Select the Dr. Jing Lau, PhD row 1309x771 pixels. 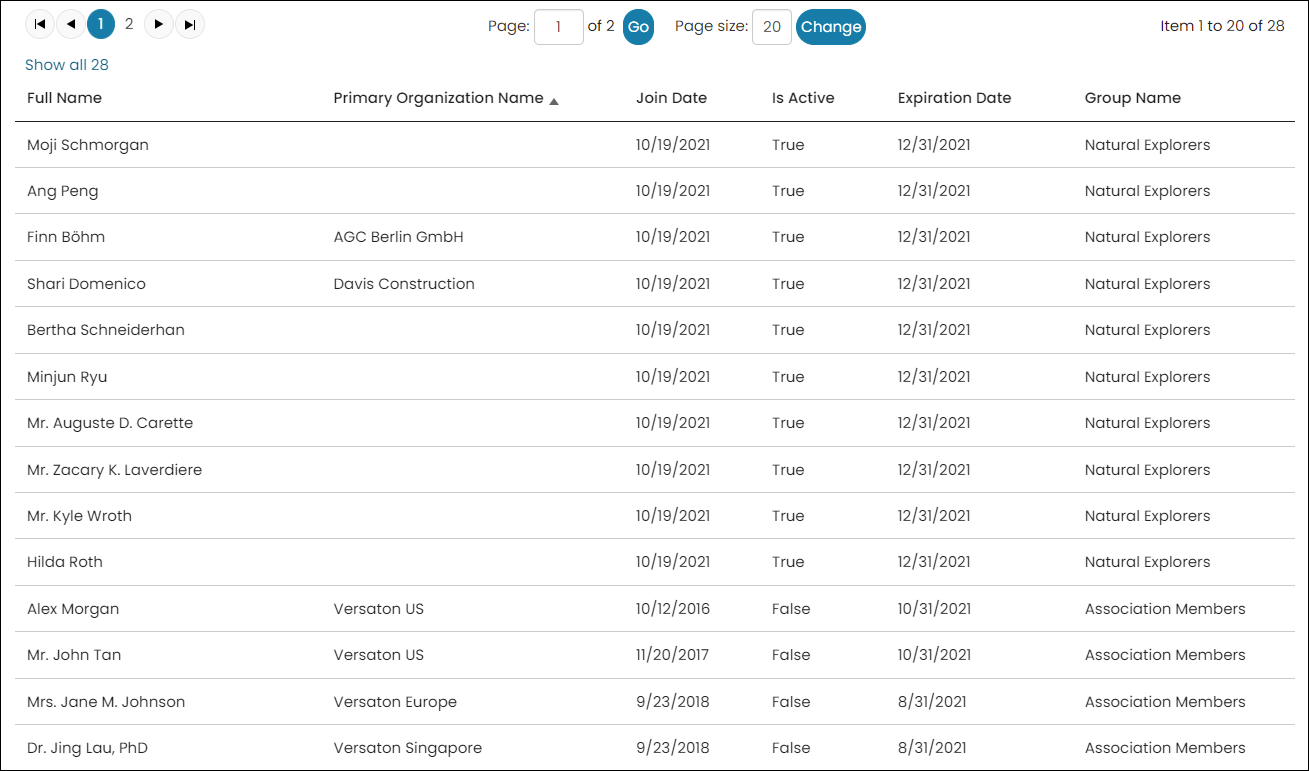tap(655, 748)
